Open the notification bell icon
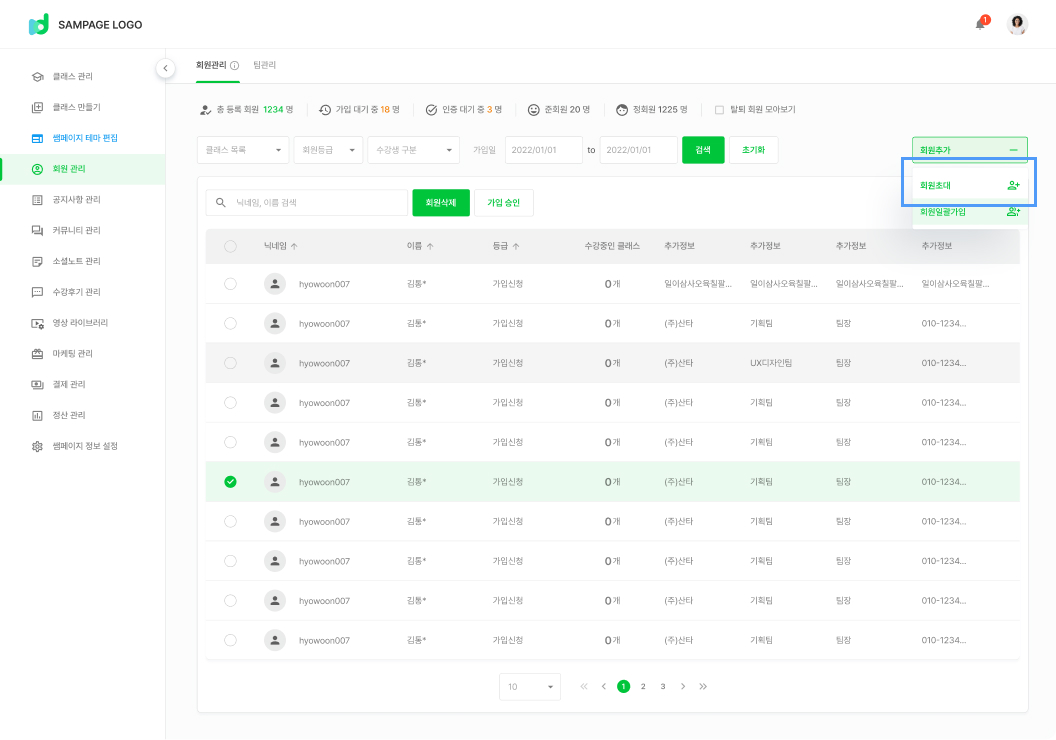Image resolution: width=1056 pixels, height=740 pixels. click(x=980, y=24)
